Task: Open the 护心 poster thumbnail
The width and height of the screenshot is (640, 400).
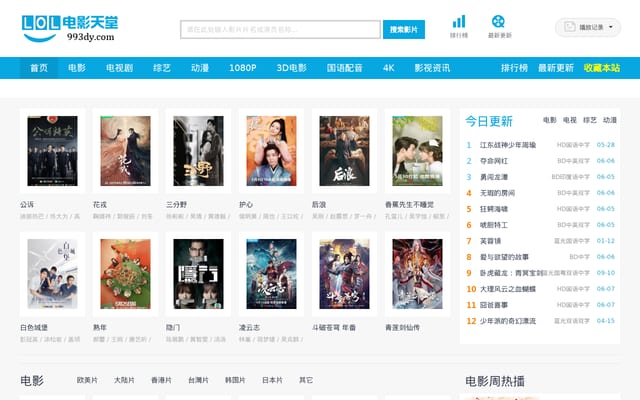Action: point(271,151)
